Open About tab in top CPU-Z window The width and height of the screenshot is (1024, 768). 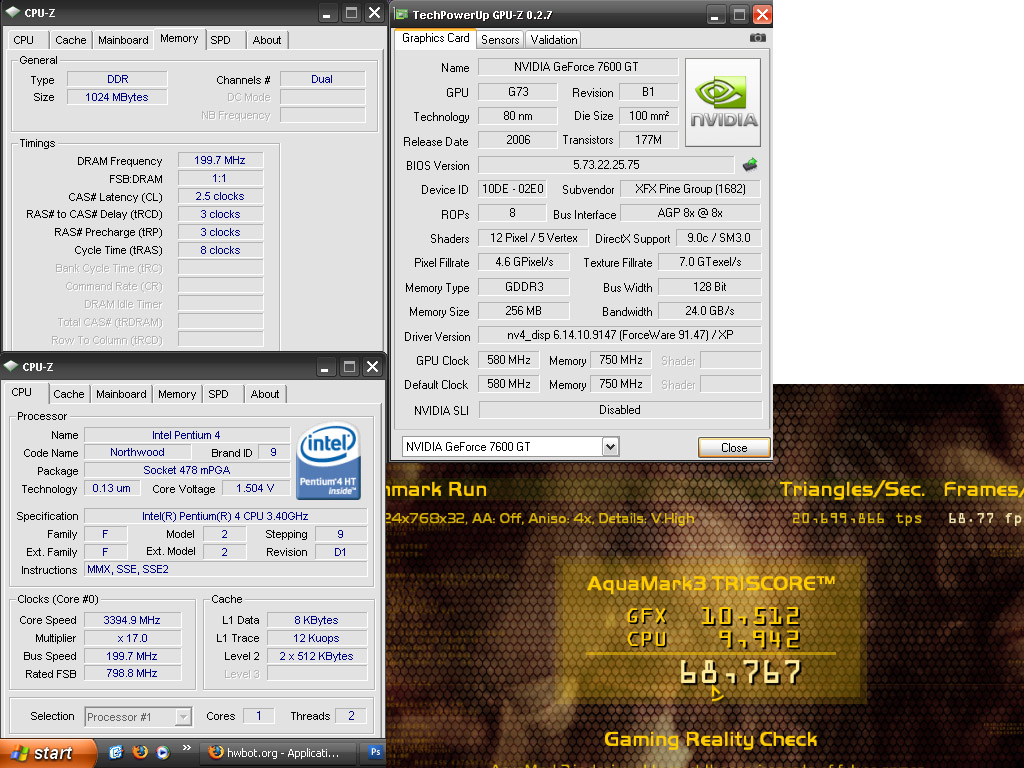[267, 40]
